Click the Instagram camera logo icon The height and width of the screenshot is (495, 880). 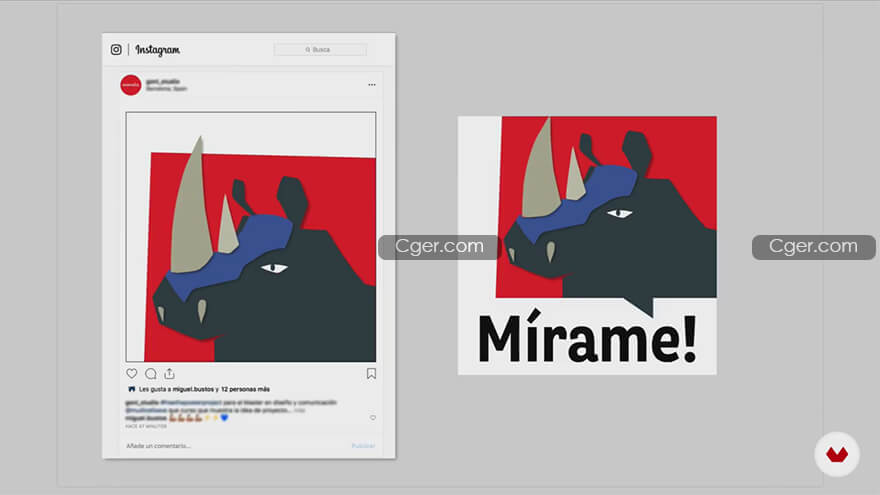pos(116,49)
